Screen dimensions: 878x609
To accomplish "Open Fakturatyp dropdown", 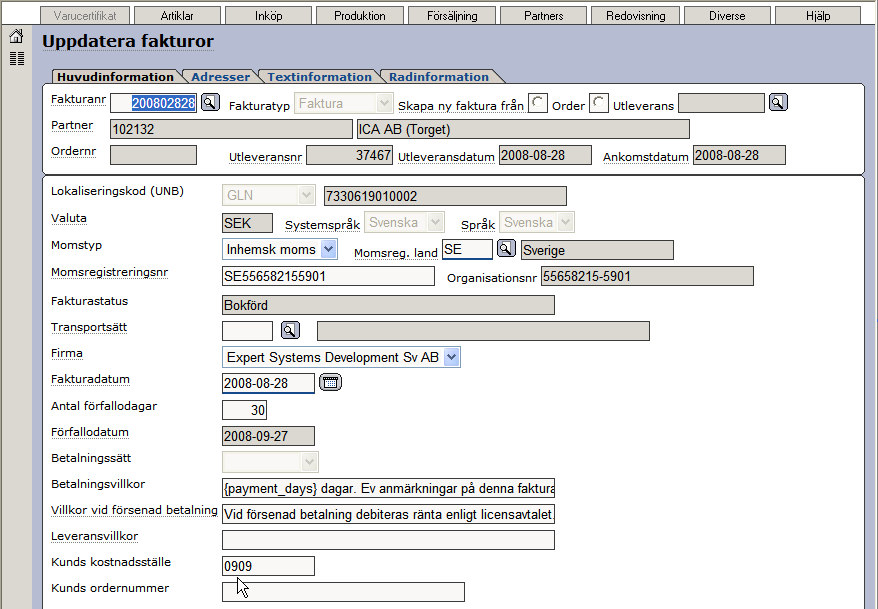I will click(x=343, y=104).
